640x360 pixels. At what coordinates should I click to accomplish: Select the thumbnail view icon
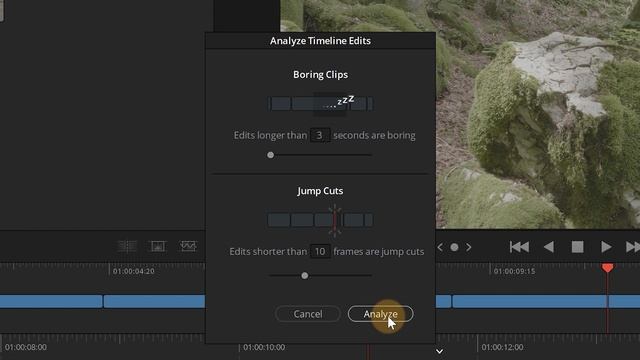pyautogui.click(x=158, y=246)
